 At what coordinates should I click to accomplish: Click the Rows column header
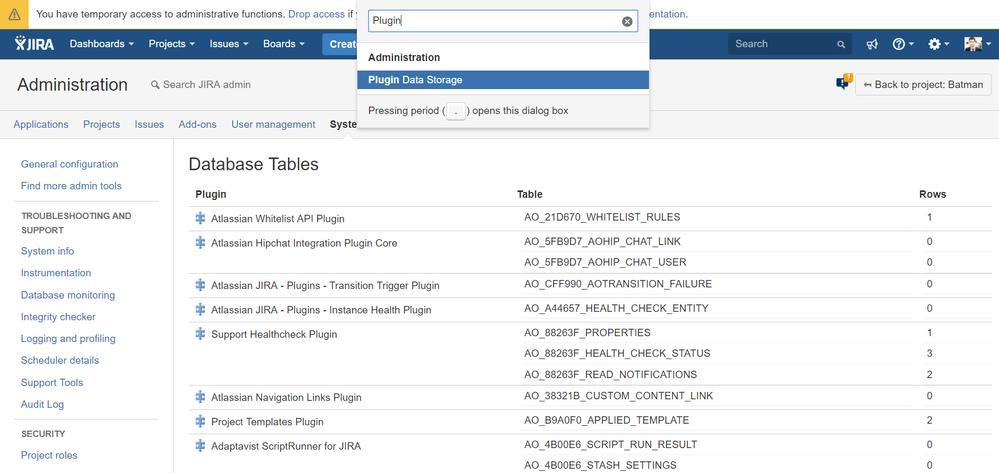pyautogui.click(x=933, y=194)
